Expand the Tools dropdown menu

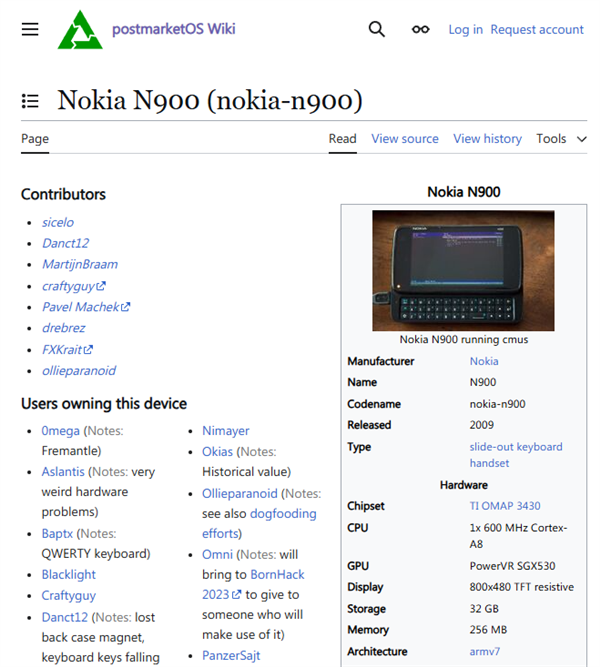pos(561,139)
